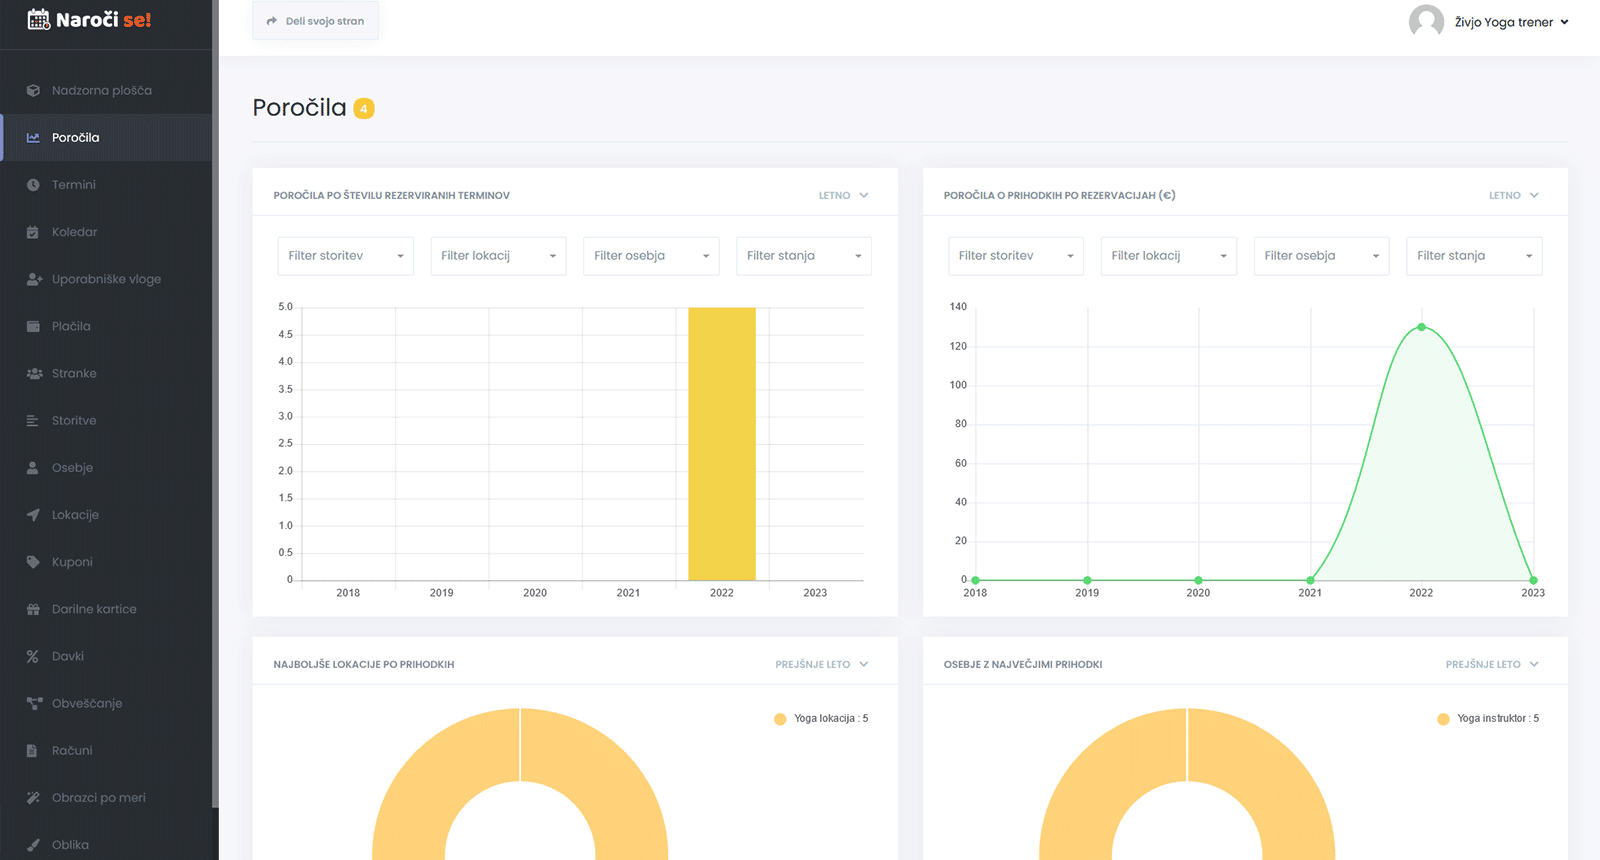The width and height of the screenshot is (1600, 860).
Task: Toggle Yoga lokacija legend swatch
Action: coord(780,719)
